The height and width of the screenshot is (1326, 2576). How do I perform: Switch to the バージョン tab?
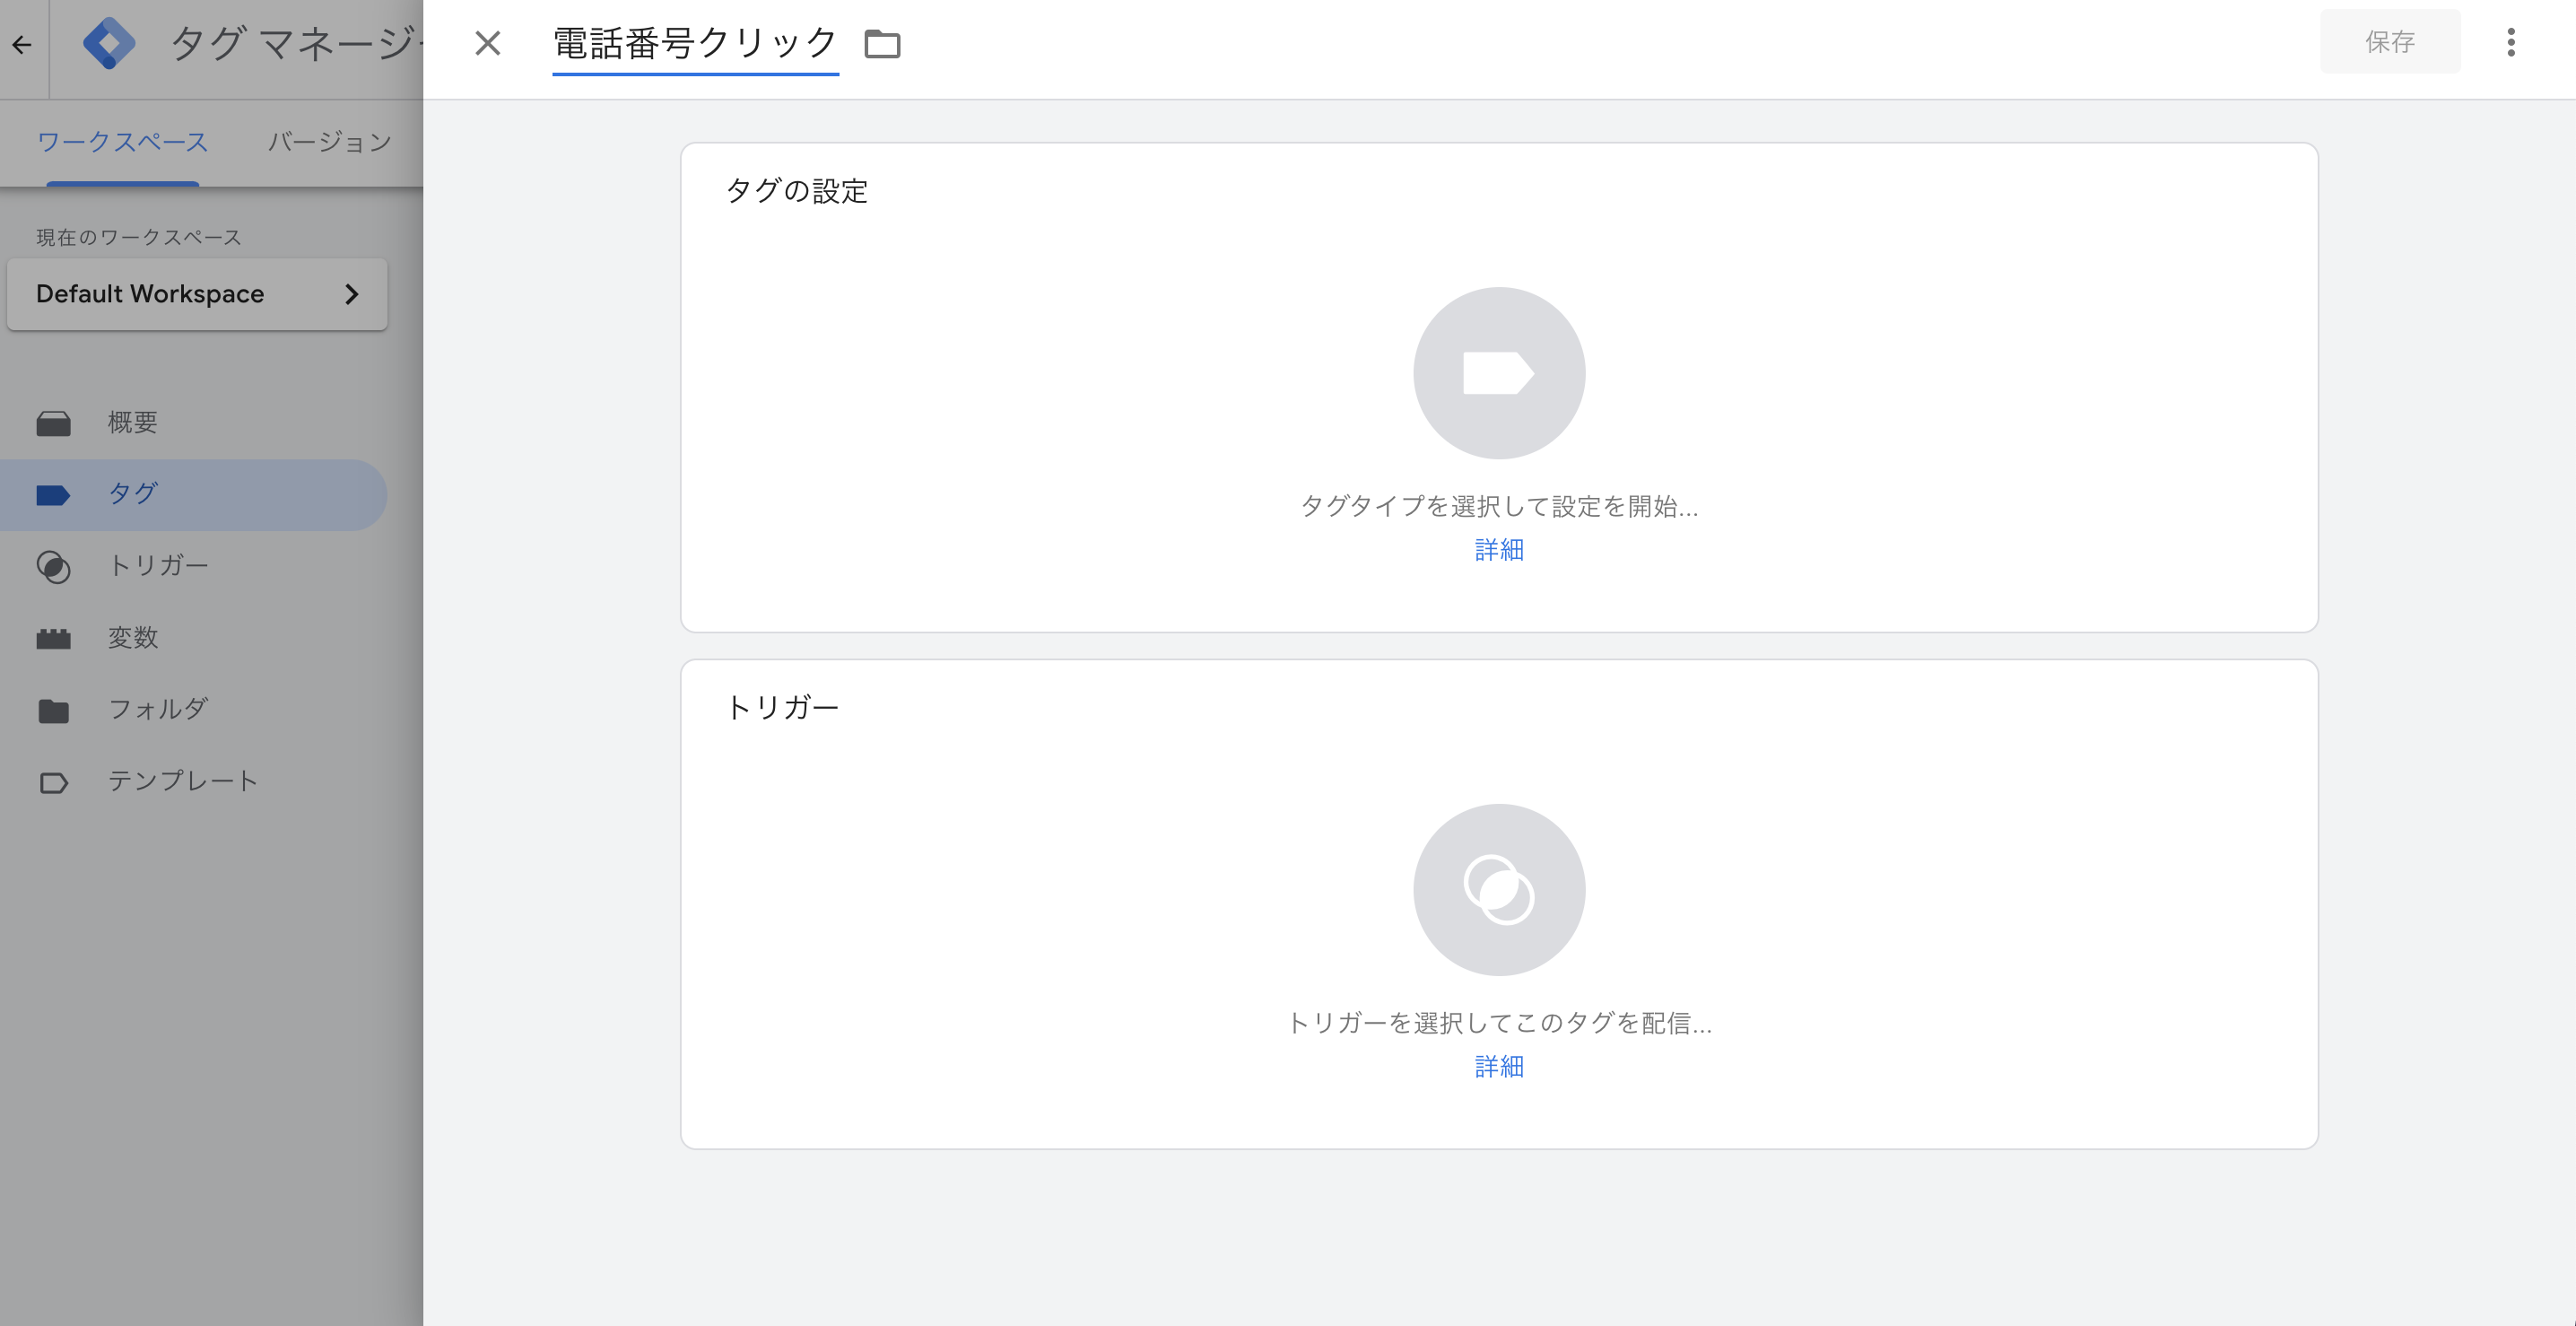pos(329,142)
